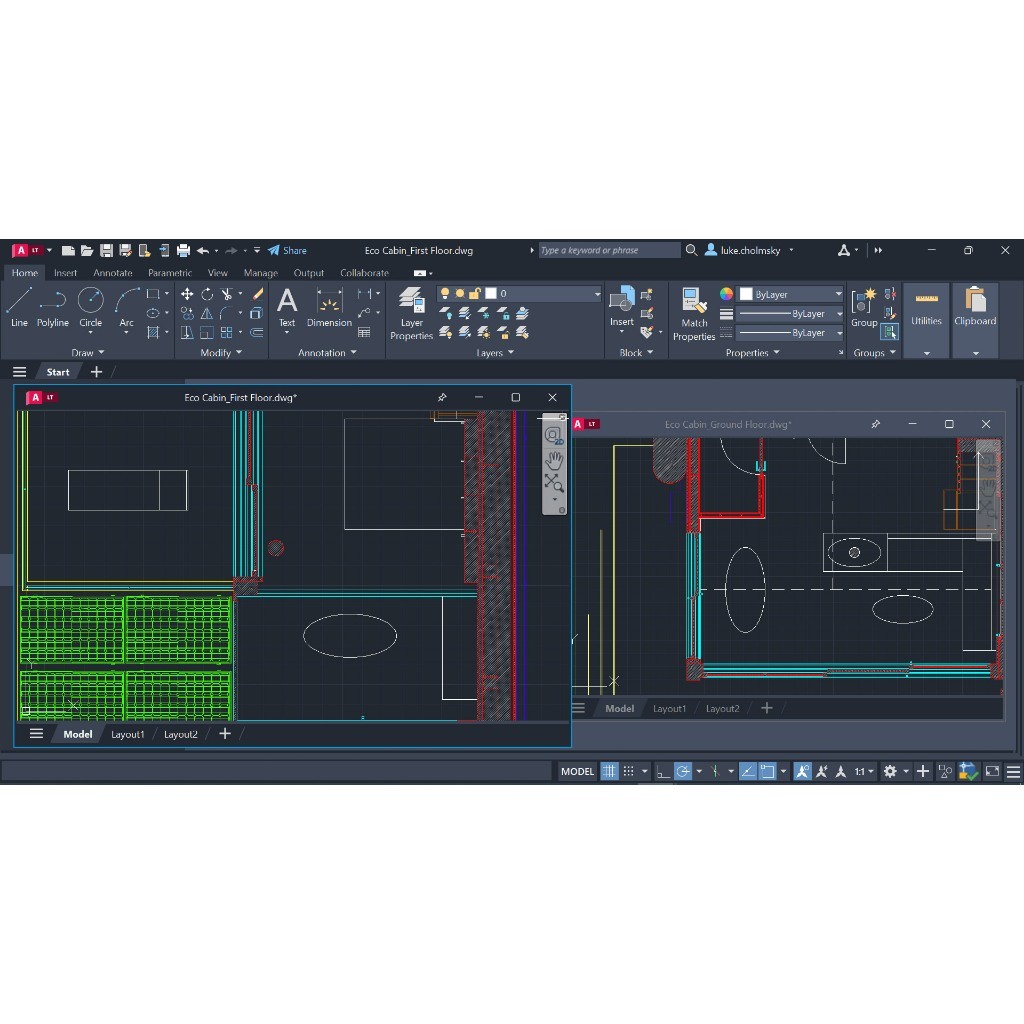Screen dimensions: 1024x1024
Task: Click the ByLayer object color swatch
Action: [x=746, y=295]
